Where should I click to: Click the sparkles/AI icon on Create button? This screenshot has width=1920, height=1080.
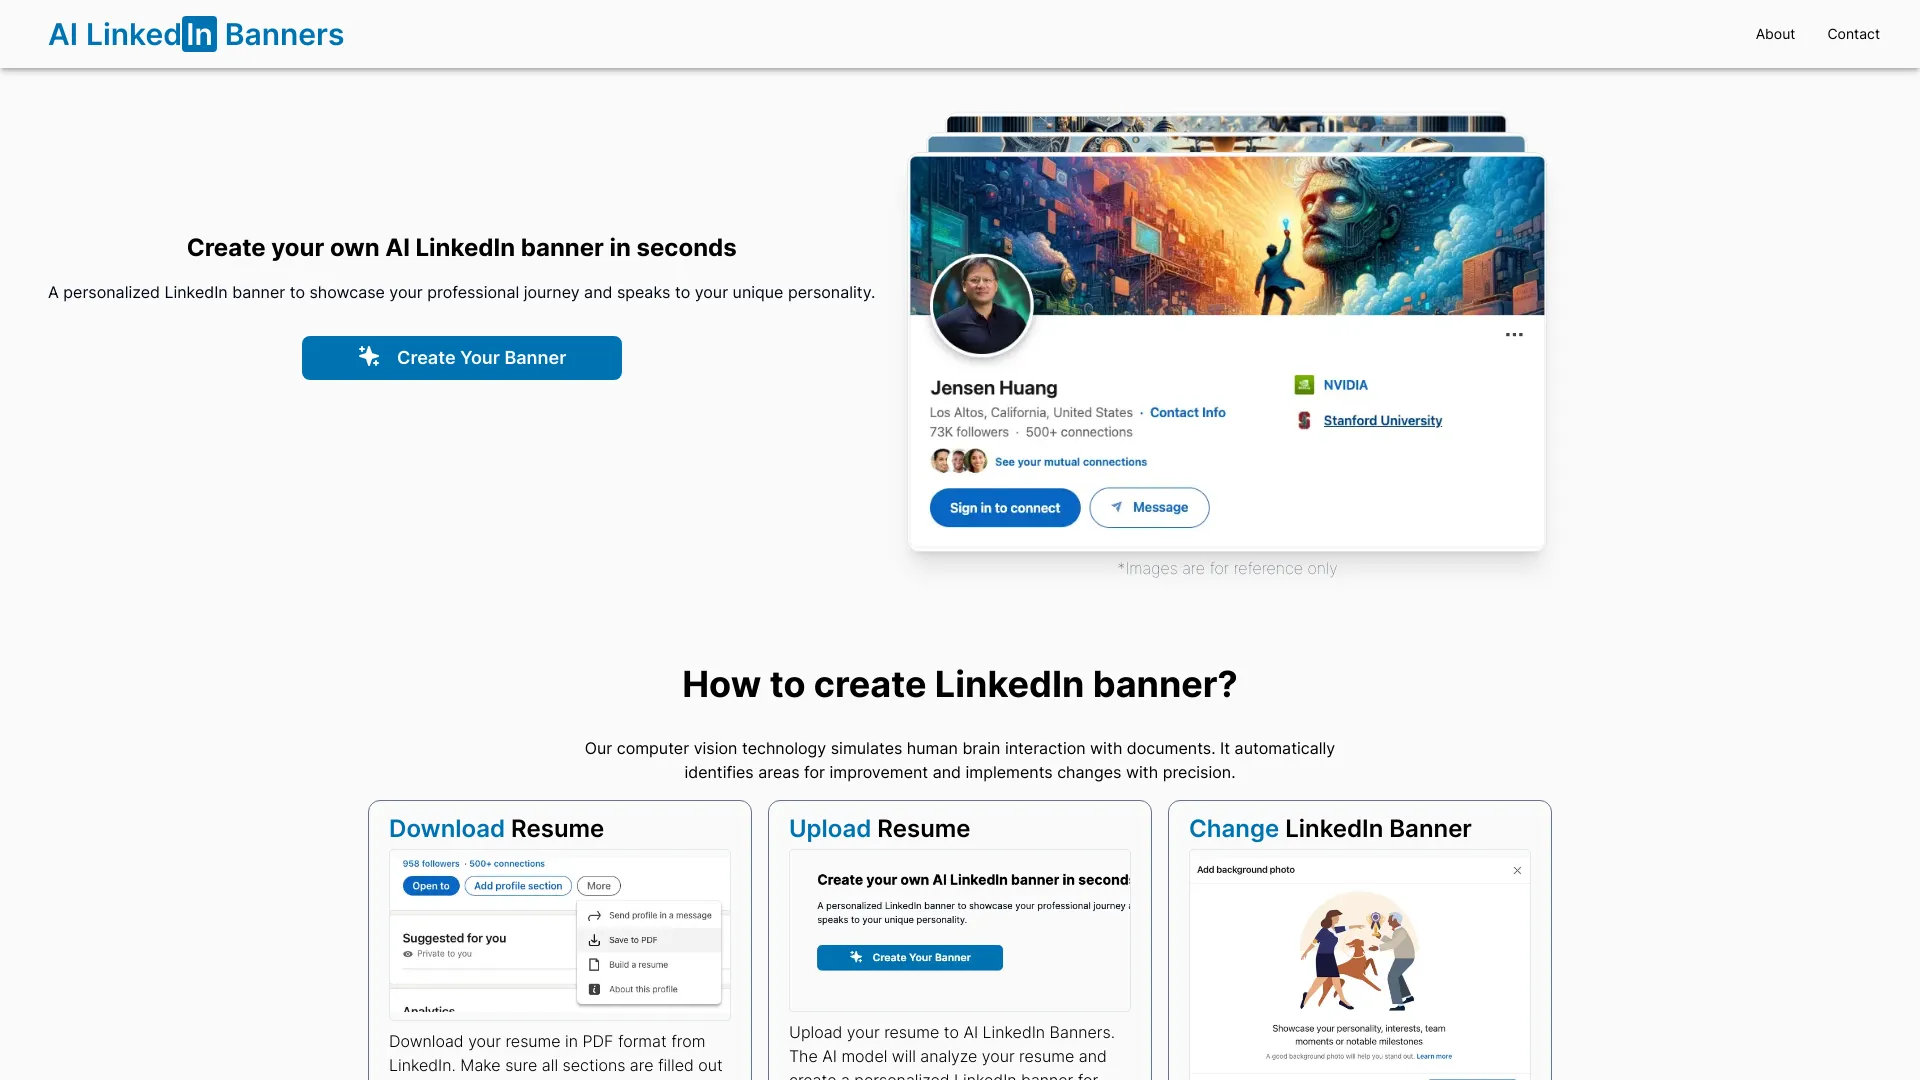coord(371,357)
